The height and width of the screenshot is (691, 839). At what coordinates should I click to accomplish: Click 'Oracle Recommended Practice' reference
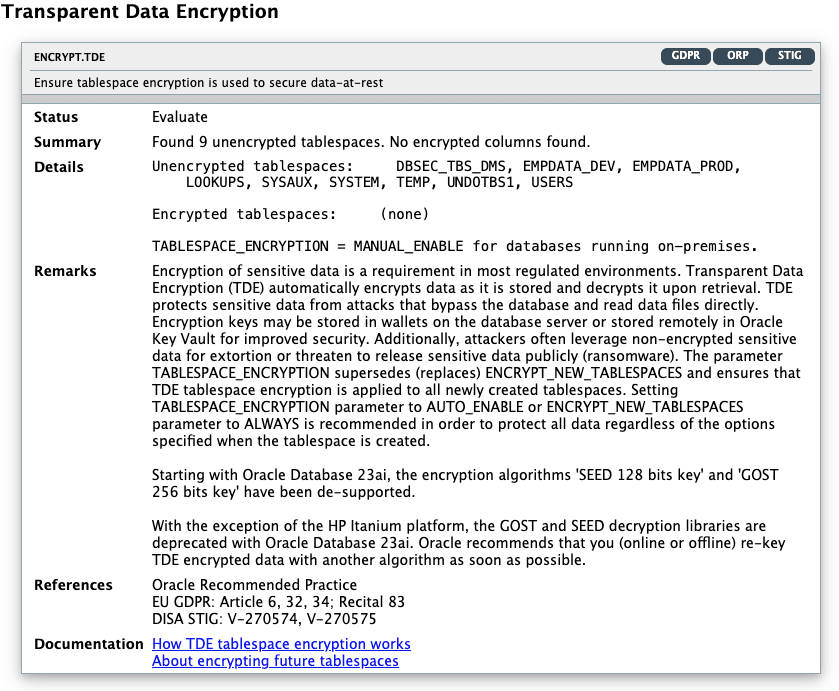254,585
